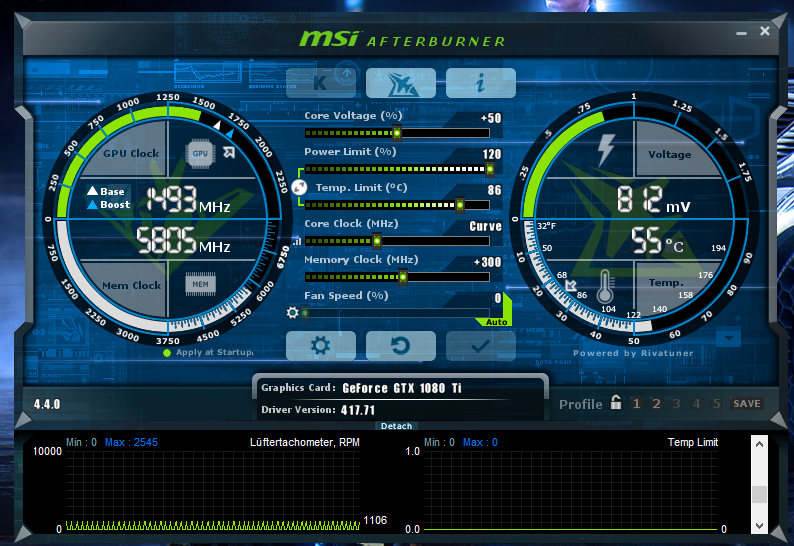Viewport: 794px width, 546px height.
Task: Click the Base clock triangle marker
Action: tap(92, 191)
